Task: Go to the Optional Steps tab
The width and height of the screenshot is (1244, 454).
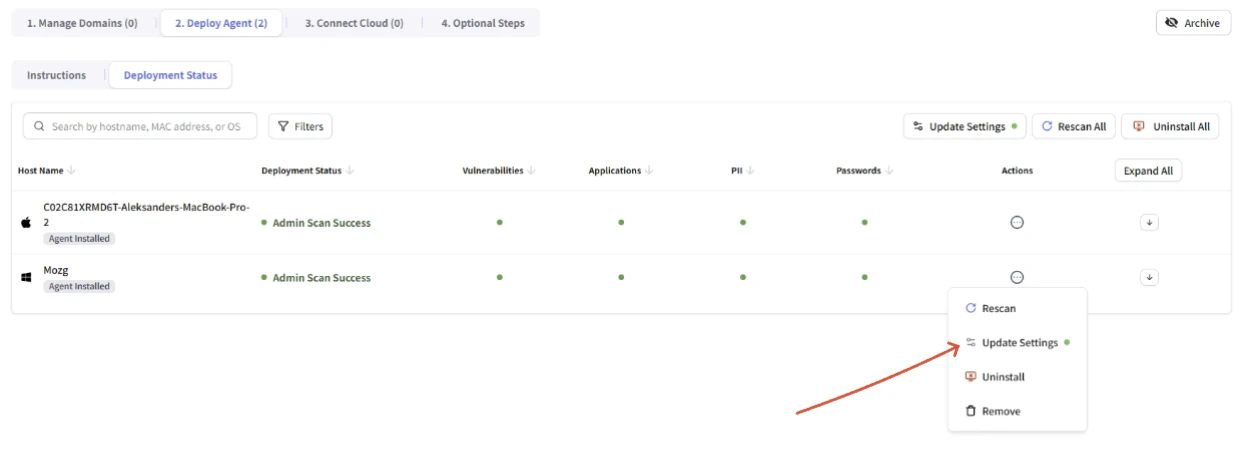Action: click(x=482, y=23)
